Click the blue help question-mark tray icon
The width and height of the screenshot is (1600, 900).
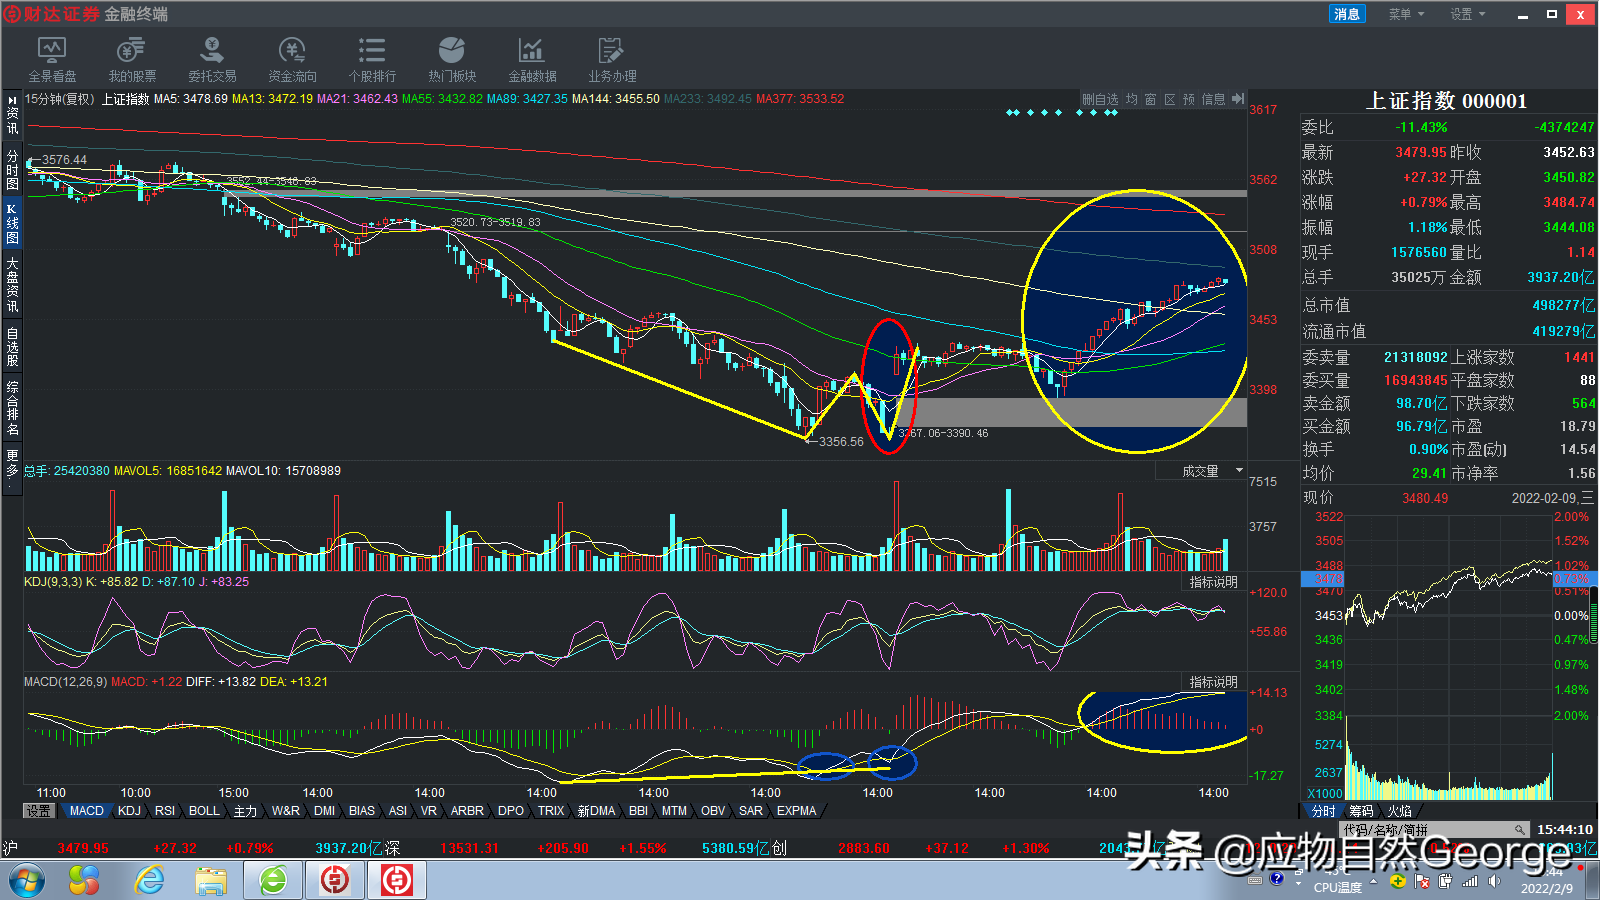pyautogui.click(x=1277, y=879)
